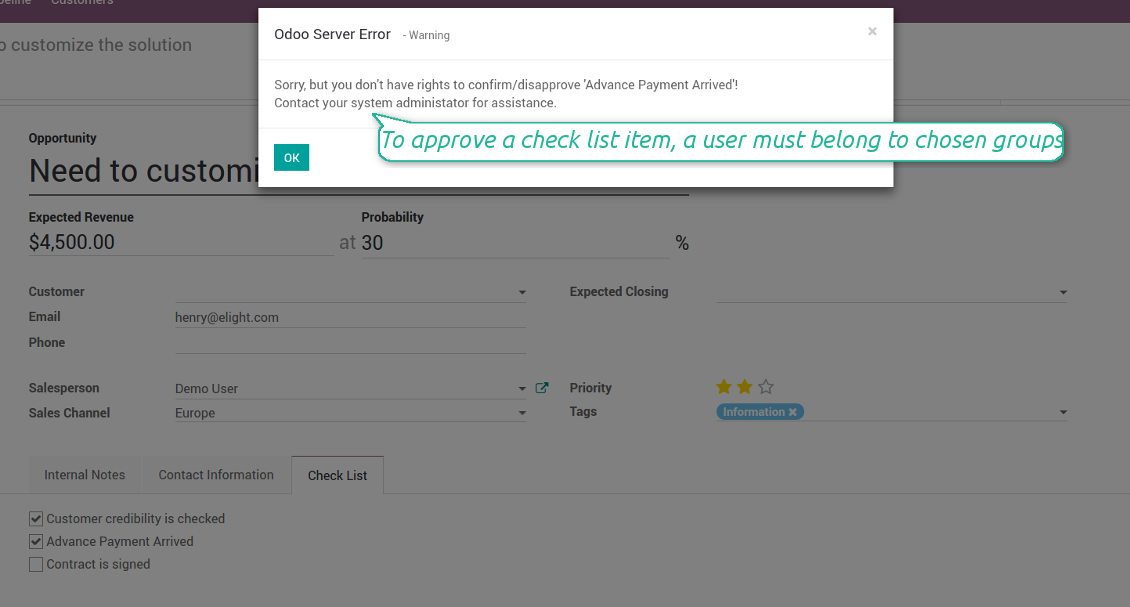Switch to the Internal Notes tab
Image resolution: width=1130 pixels, height=607 pixels.
[85, 475]
